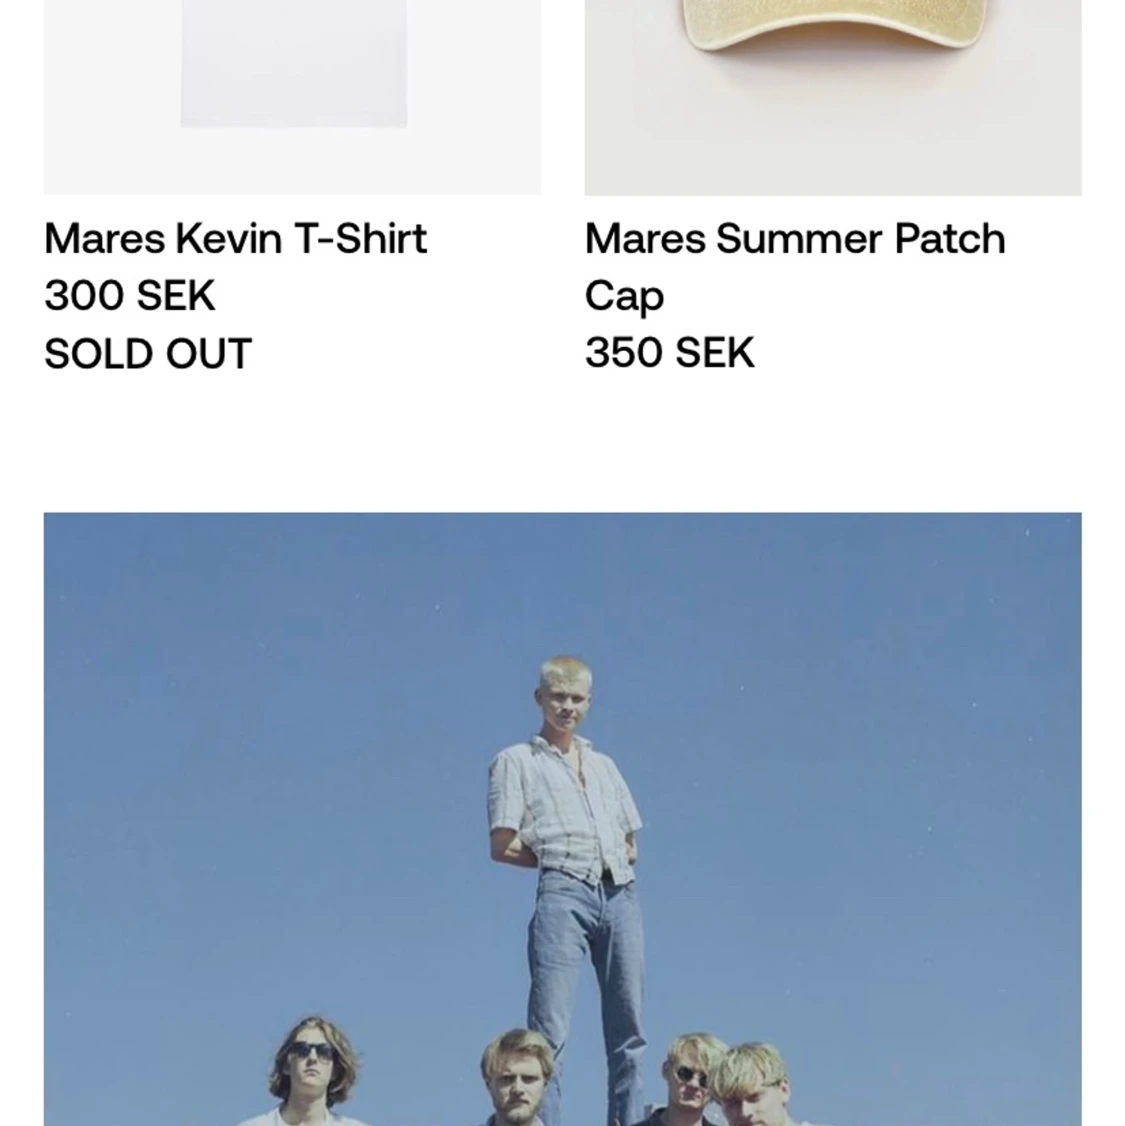Click the cap's curved brim
Viewport: 1125px width, 1126px height.
833,29
